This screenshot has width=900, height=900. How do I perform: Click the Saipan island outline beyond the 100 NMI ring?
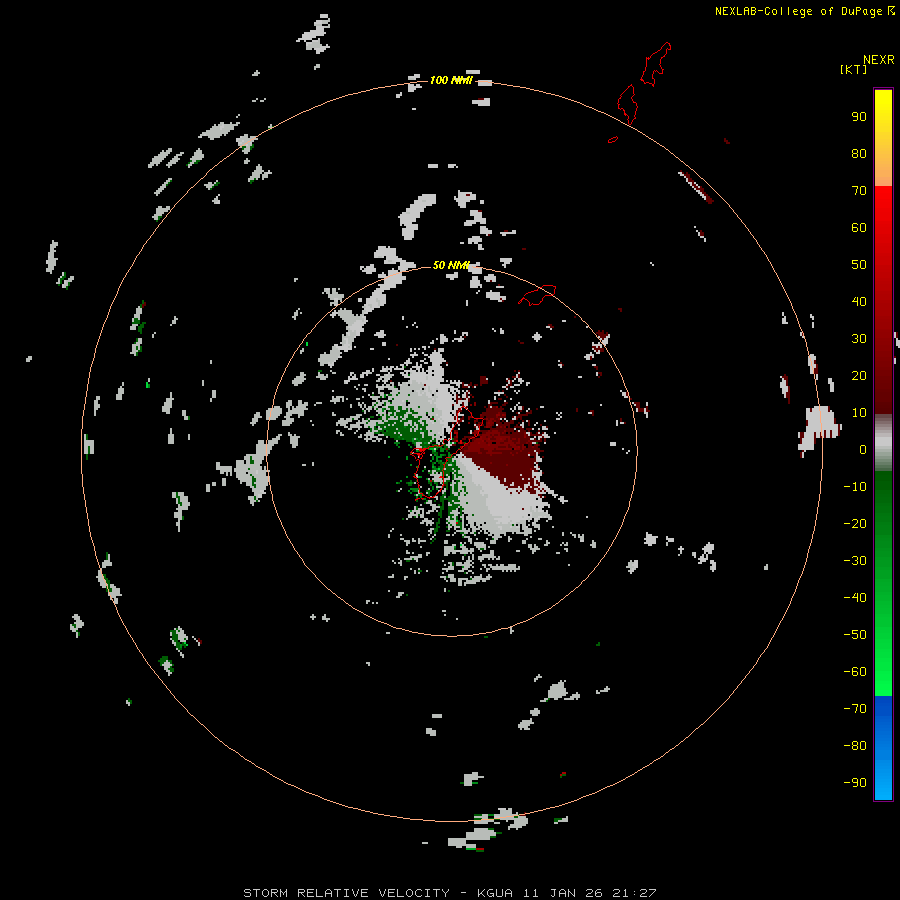655,64
